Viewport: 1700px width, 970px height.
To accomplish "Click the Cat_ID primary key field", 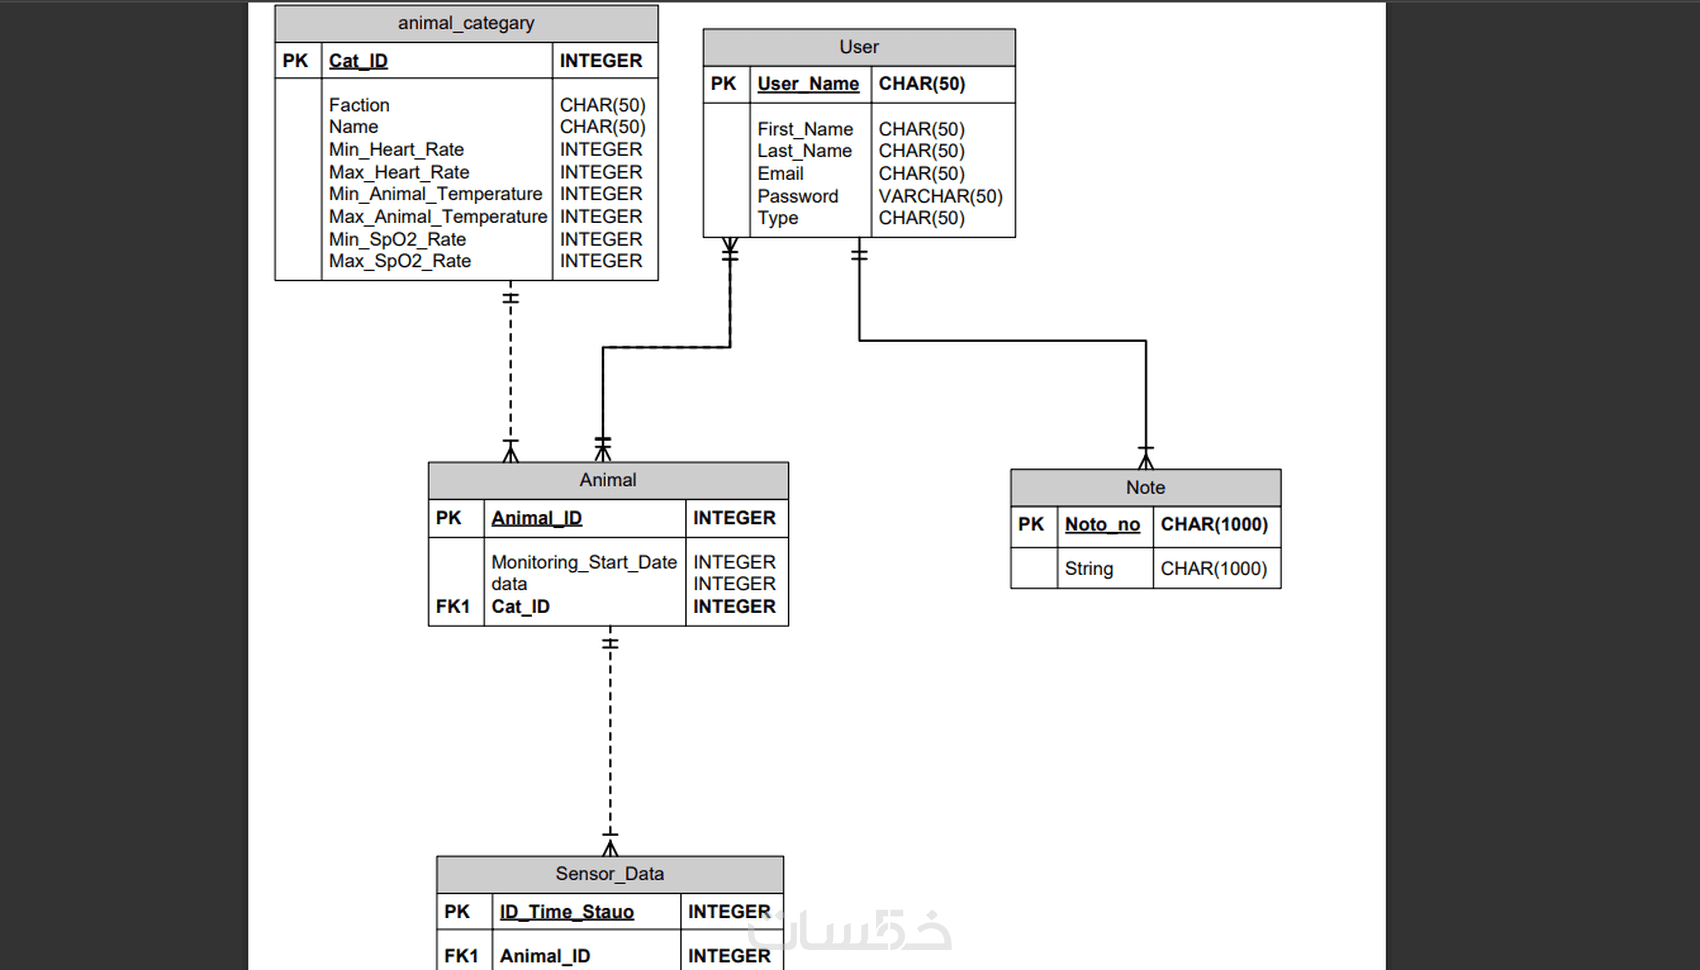I will [358, 61].
